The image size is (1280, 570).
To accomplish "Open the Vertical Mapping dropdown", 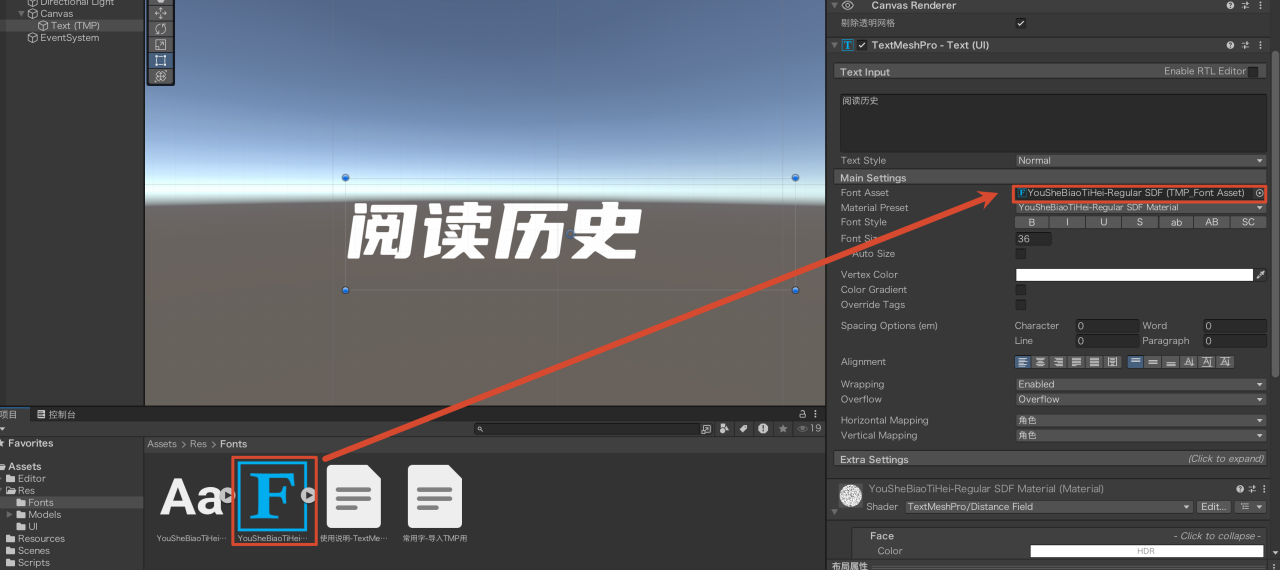I will (1141, 436).
